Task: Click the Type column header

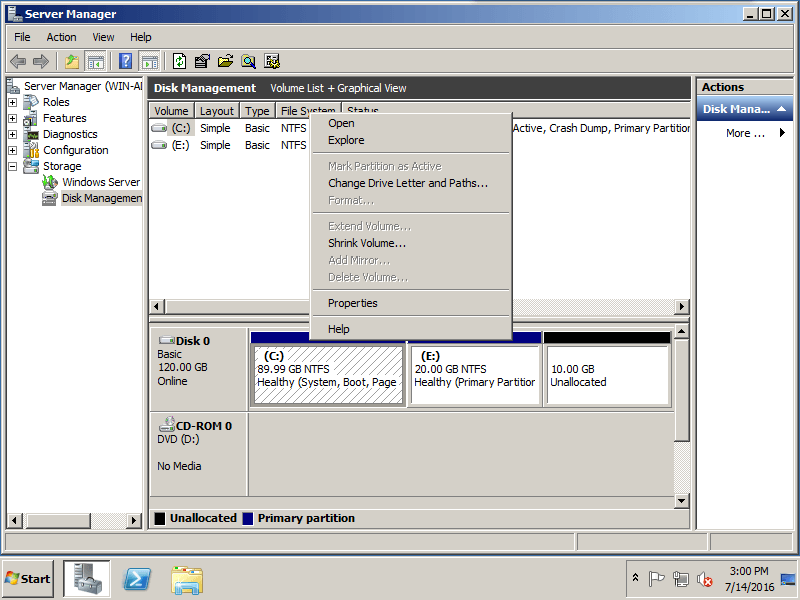Action: (257, 111)
